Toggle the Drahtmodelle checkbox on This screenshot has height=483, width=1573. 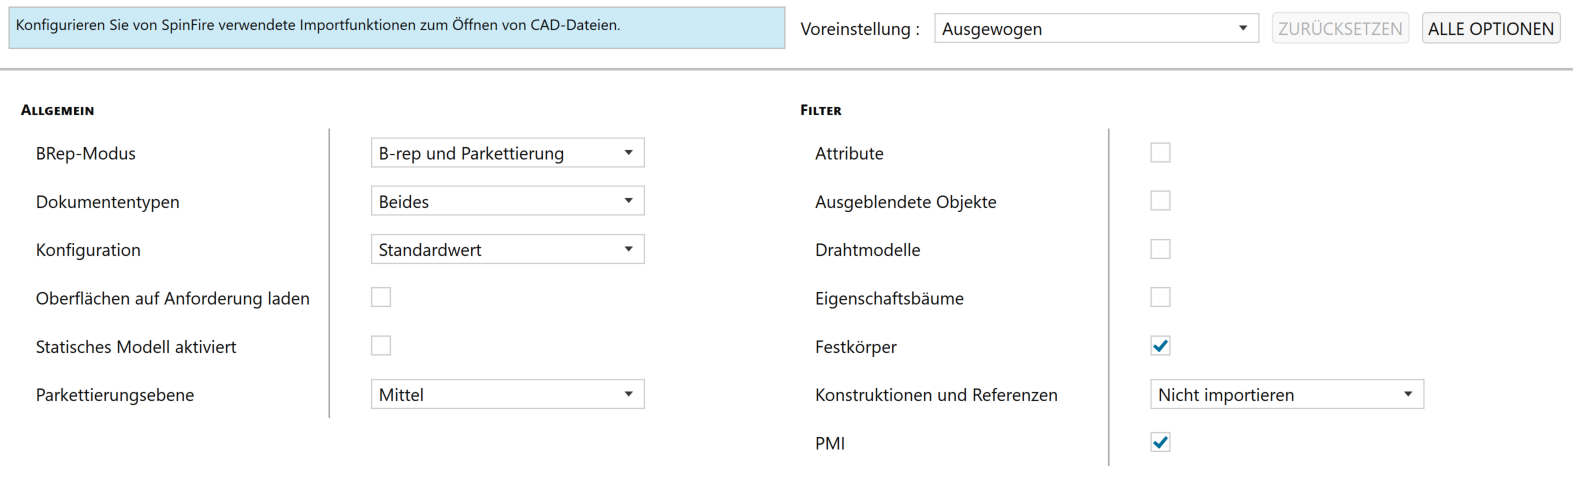tap(1160, 249)
